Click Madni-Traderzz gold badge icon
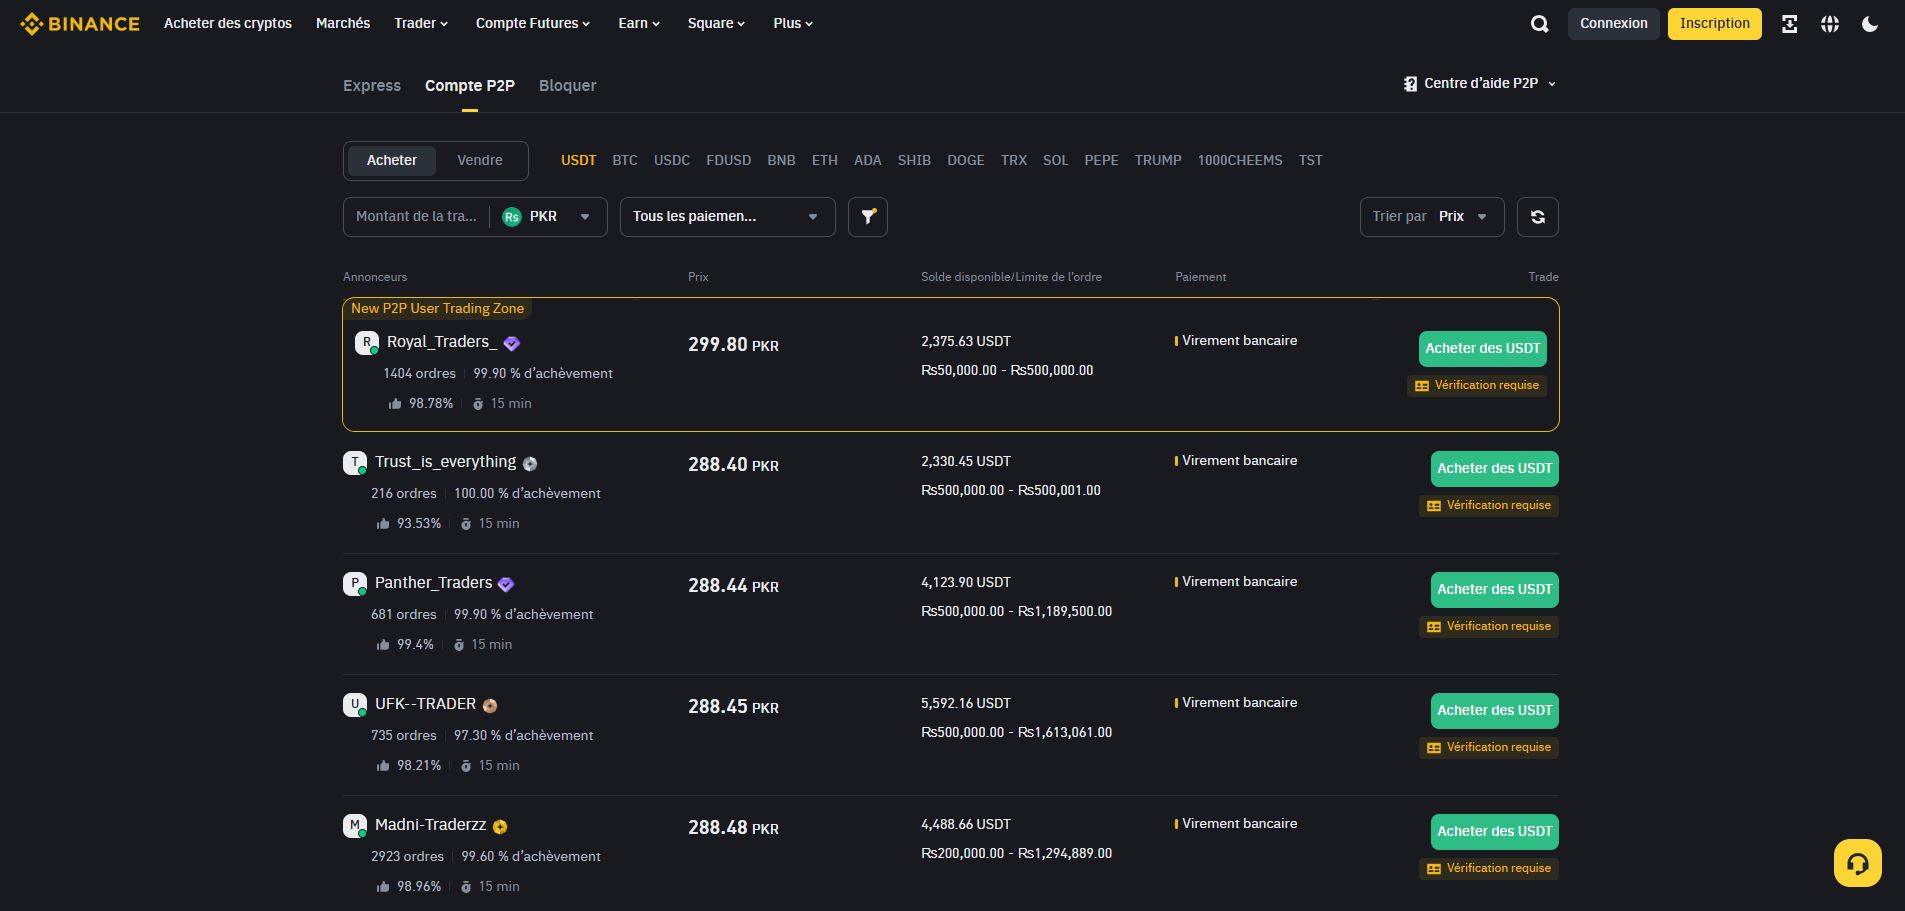Image resolution: width=1905 pixels, height=911 pixels. [x=500, y=826]
